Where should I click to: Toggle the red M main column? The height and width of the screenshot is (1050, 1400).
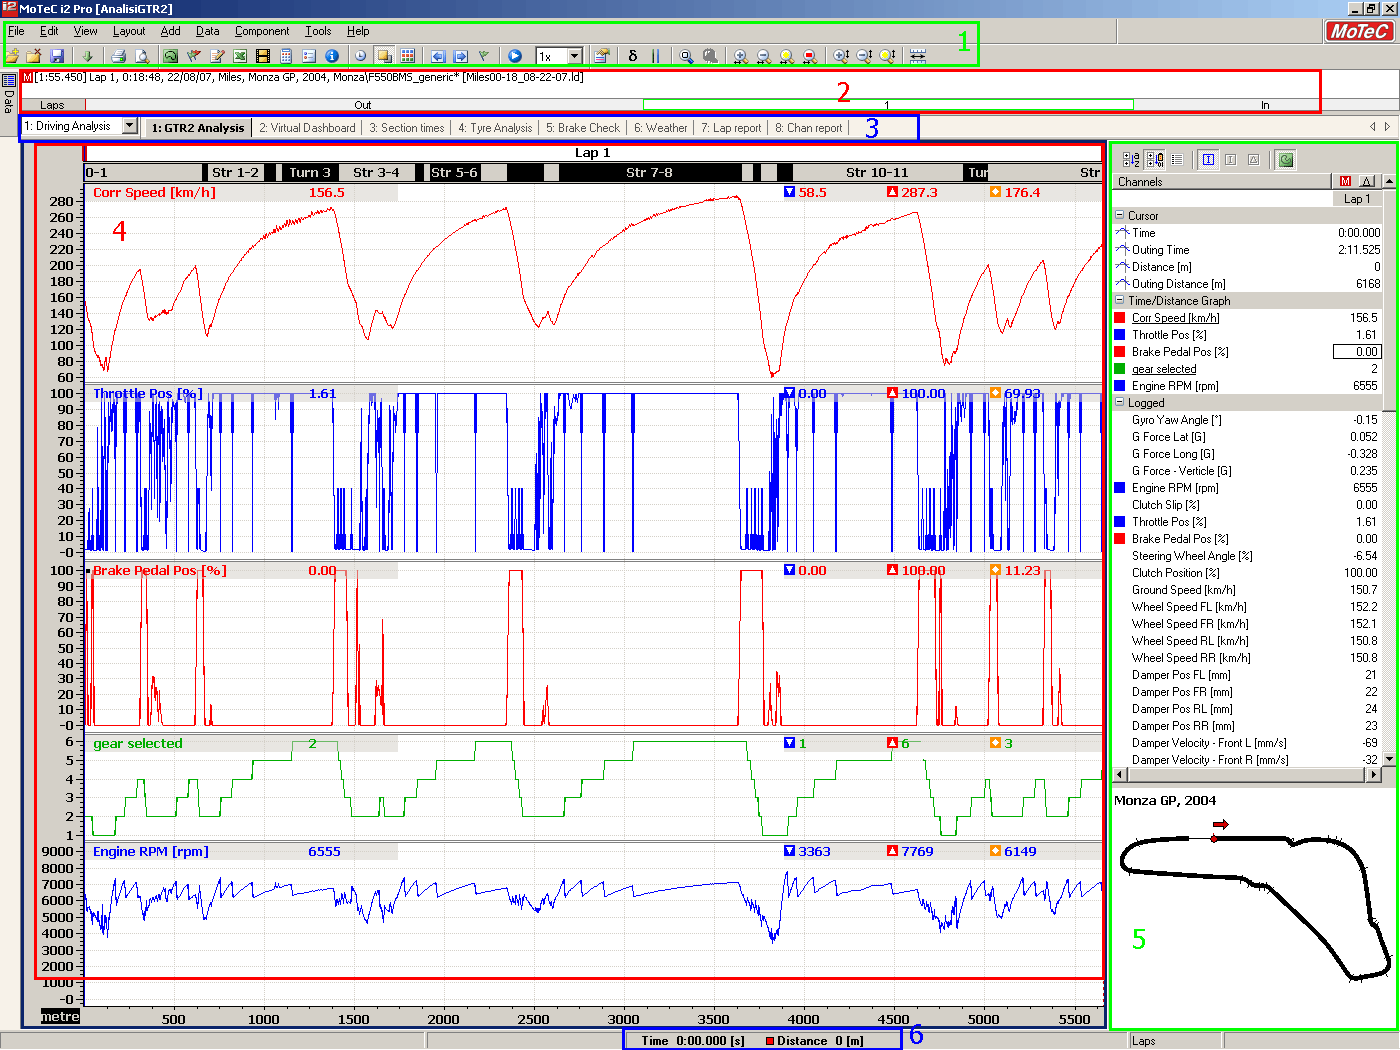point(1345,181)
